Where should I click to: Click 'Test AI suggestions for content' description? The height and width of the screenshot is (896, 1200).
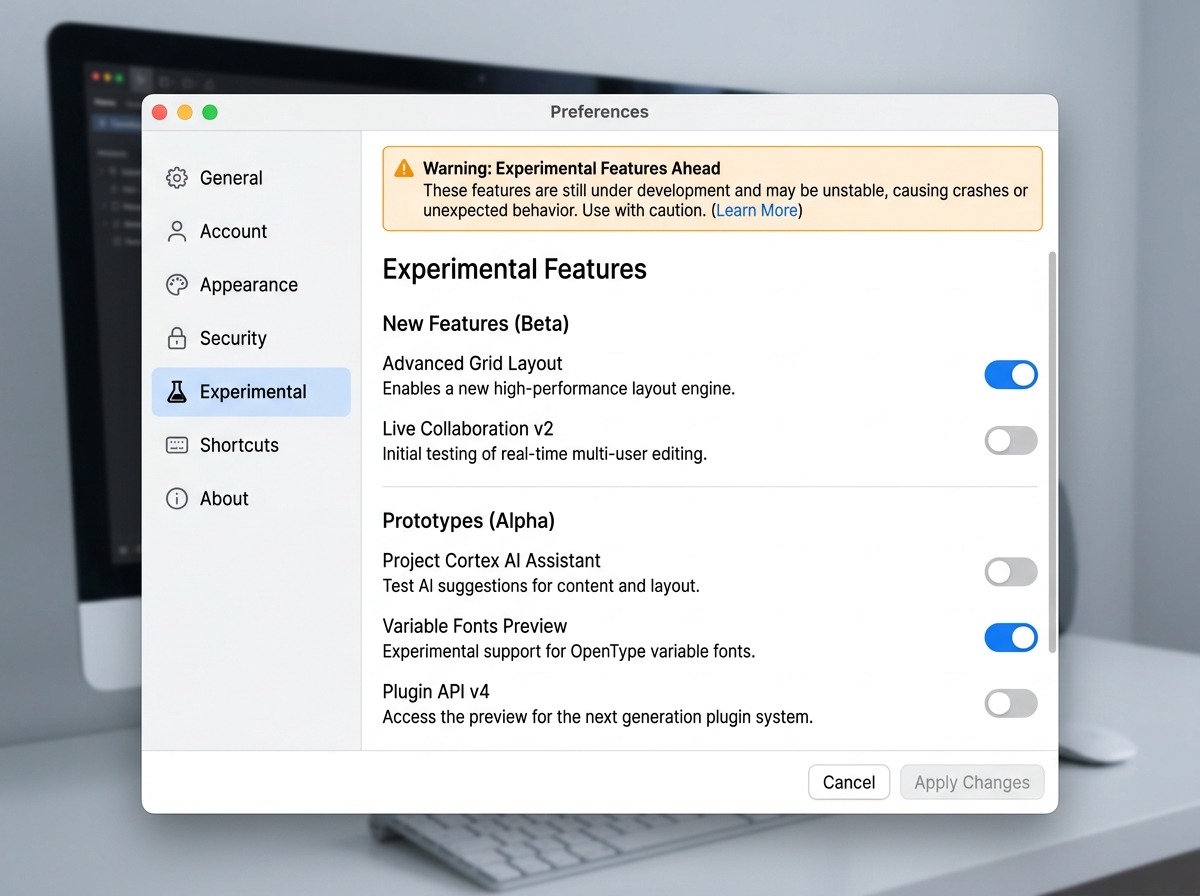[x=541, y=586]
